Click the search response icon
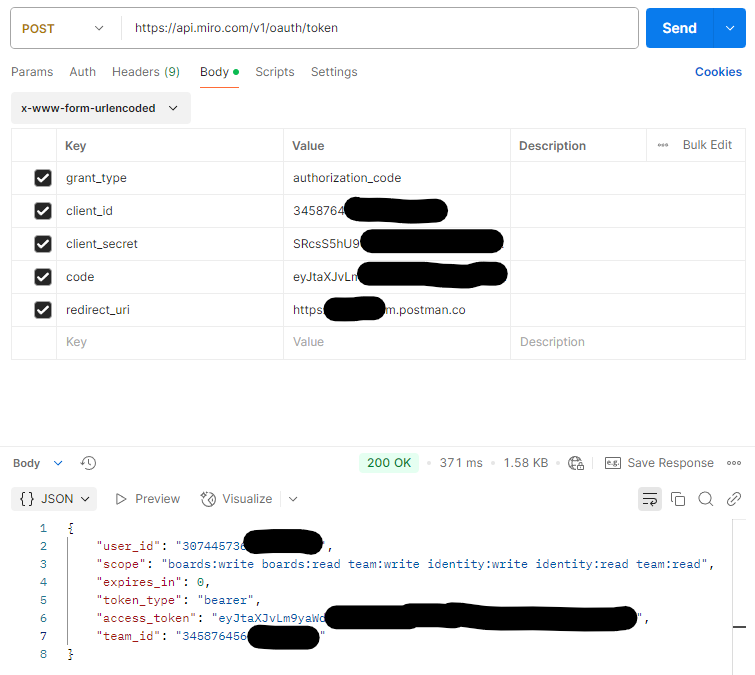755x675 pixels. (x=705, y=499)
